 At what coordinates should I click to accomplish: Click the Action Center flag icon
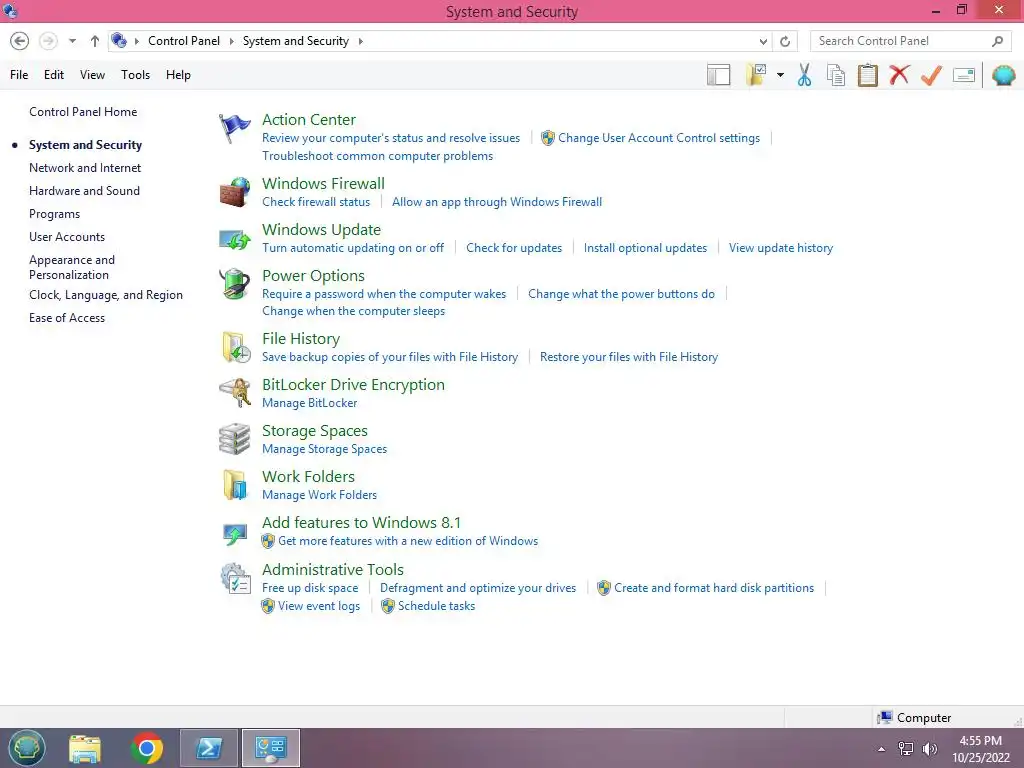(234, 128)
